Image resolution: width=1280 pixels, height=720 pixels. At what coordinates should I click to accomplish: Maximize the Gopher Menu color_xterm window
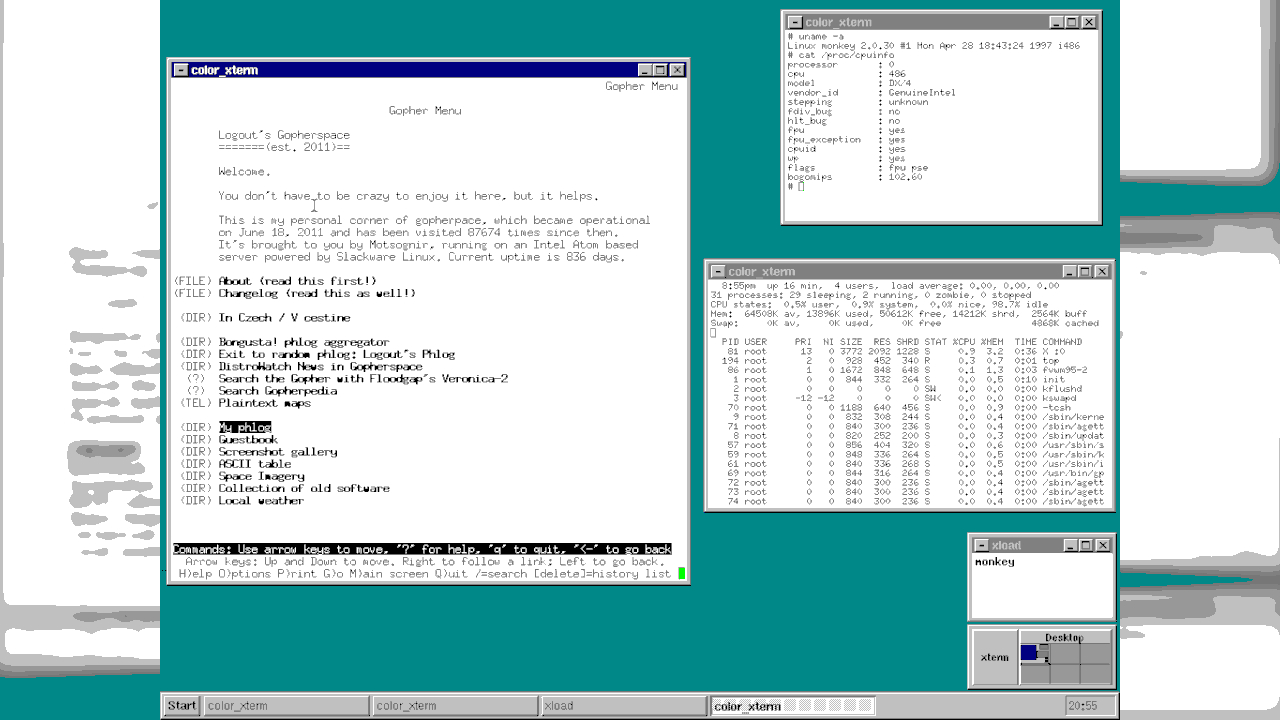click(x=660, y=70)
